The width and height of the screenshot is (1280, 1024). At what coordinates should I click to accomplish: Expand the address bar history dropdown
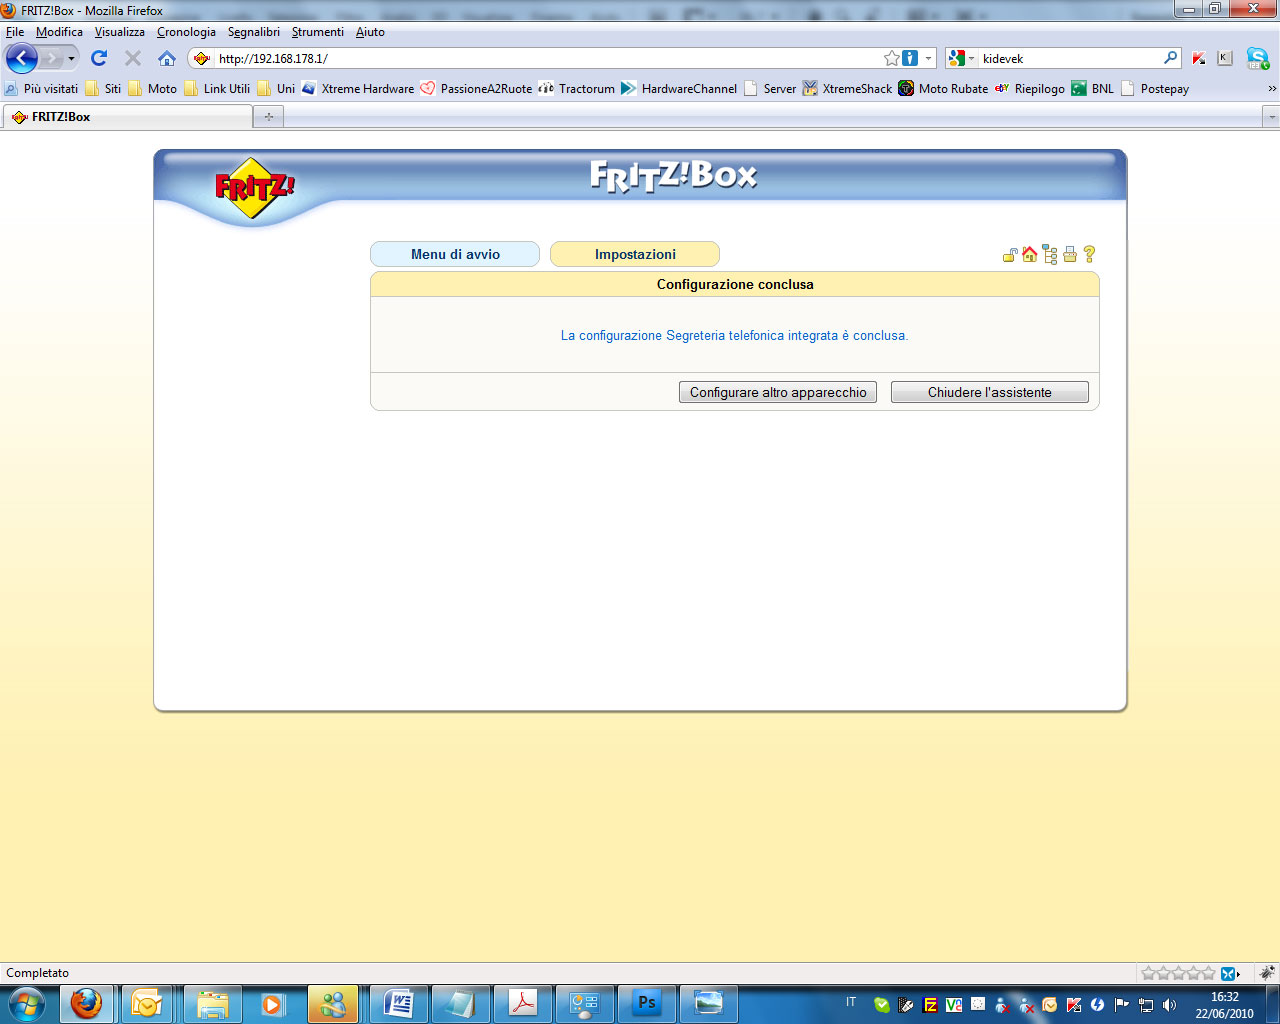(928, 58)
